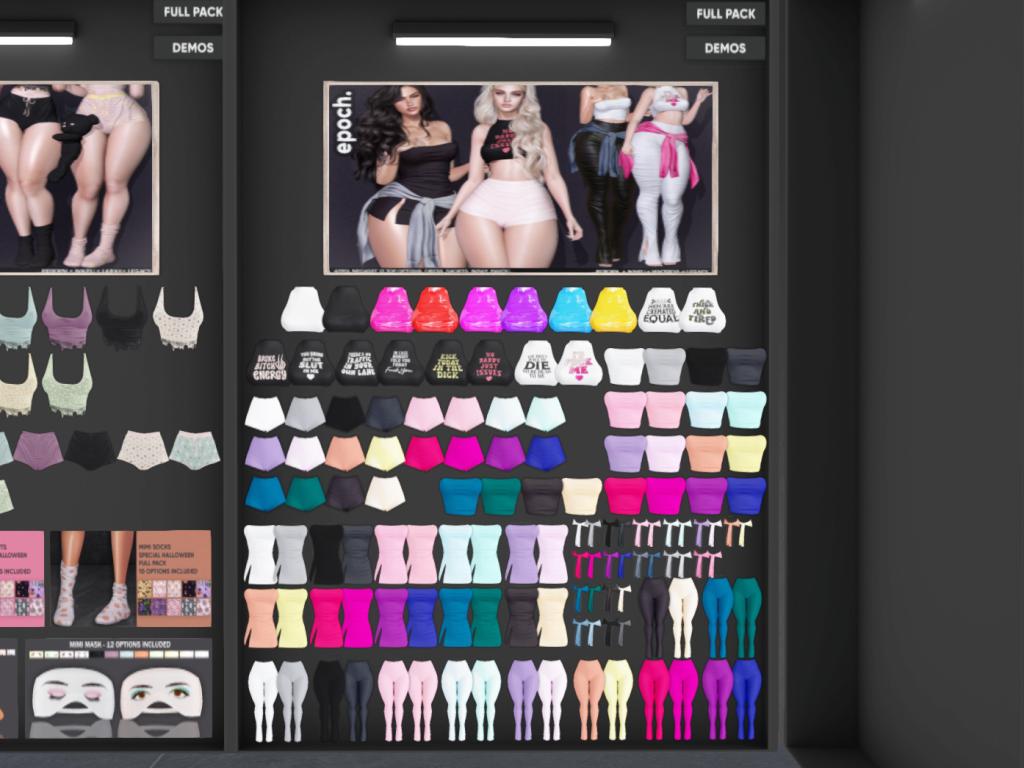Select the black lace camisole top
Viewport: 1024px width, 768px height.
pos(122,318)
